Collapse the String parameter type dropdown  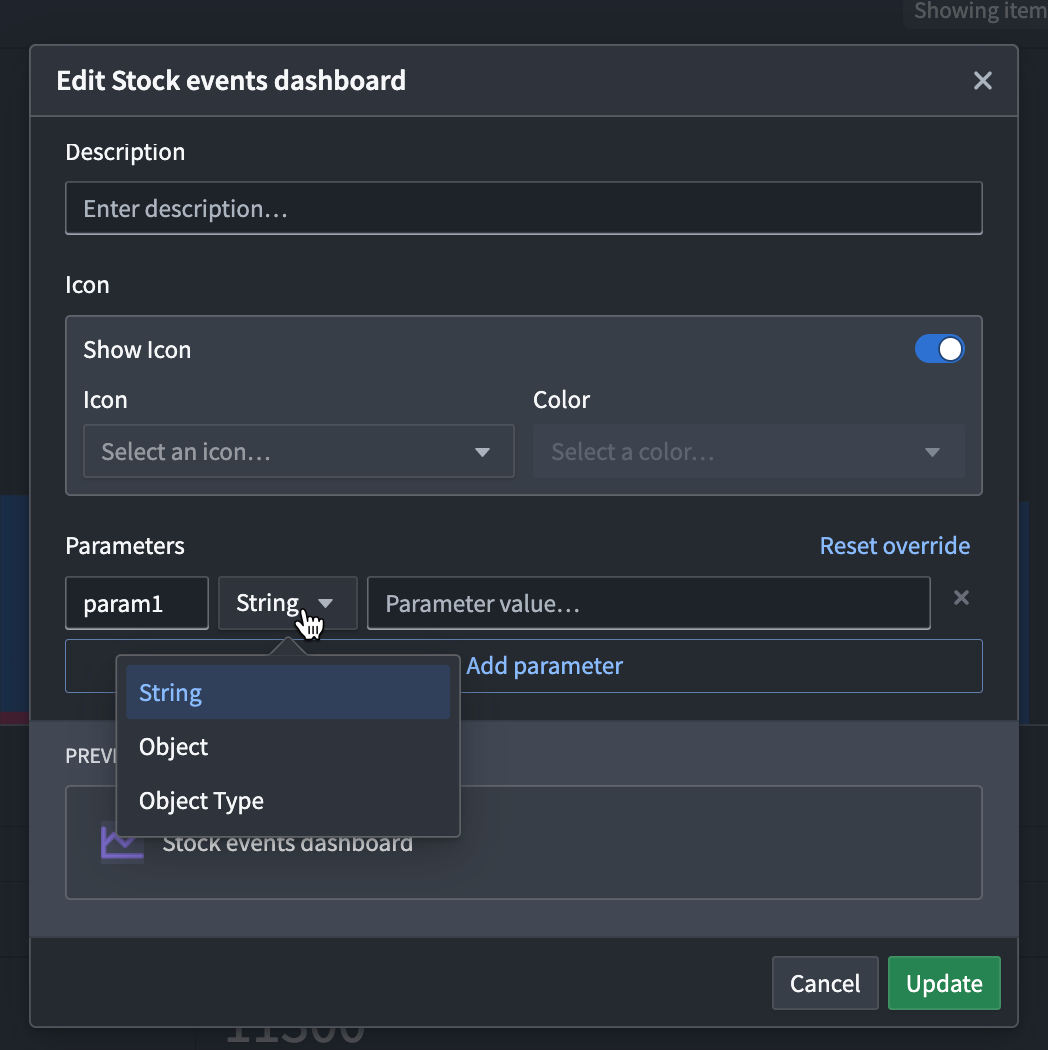(288, 603)
